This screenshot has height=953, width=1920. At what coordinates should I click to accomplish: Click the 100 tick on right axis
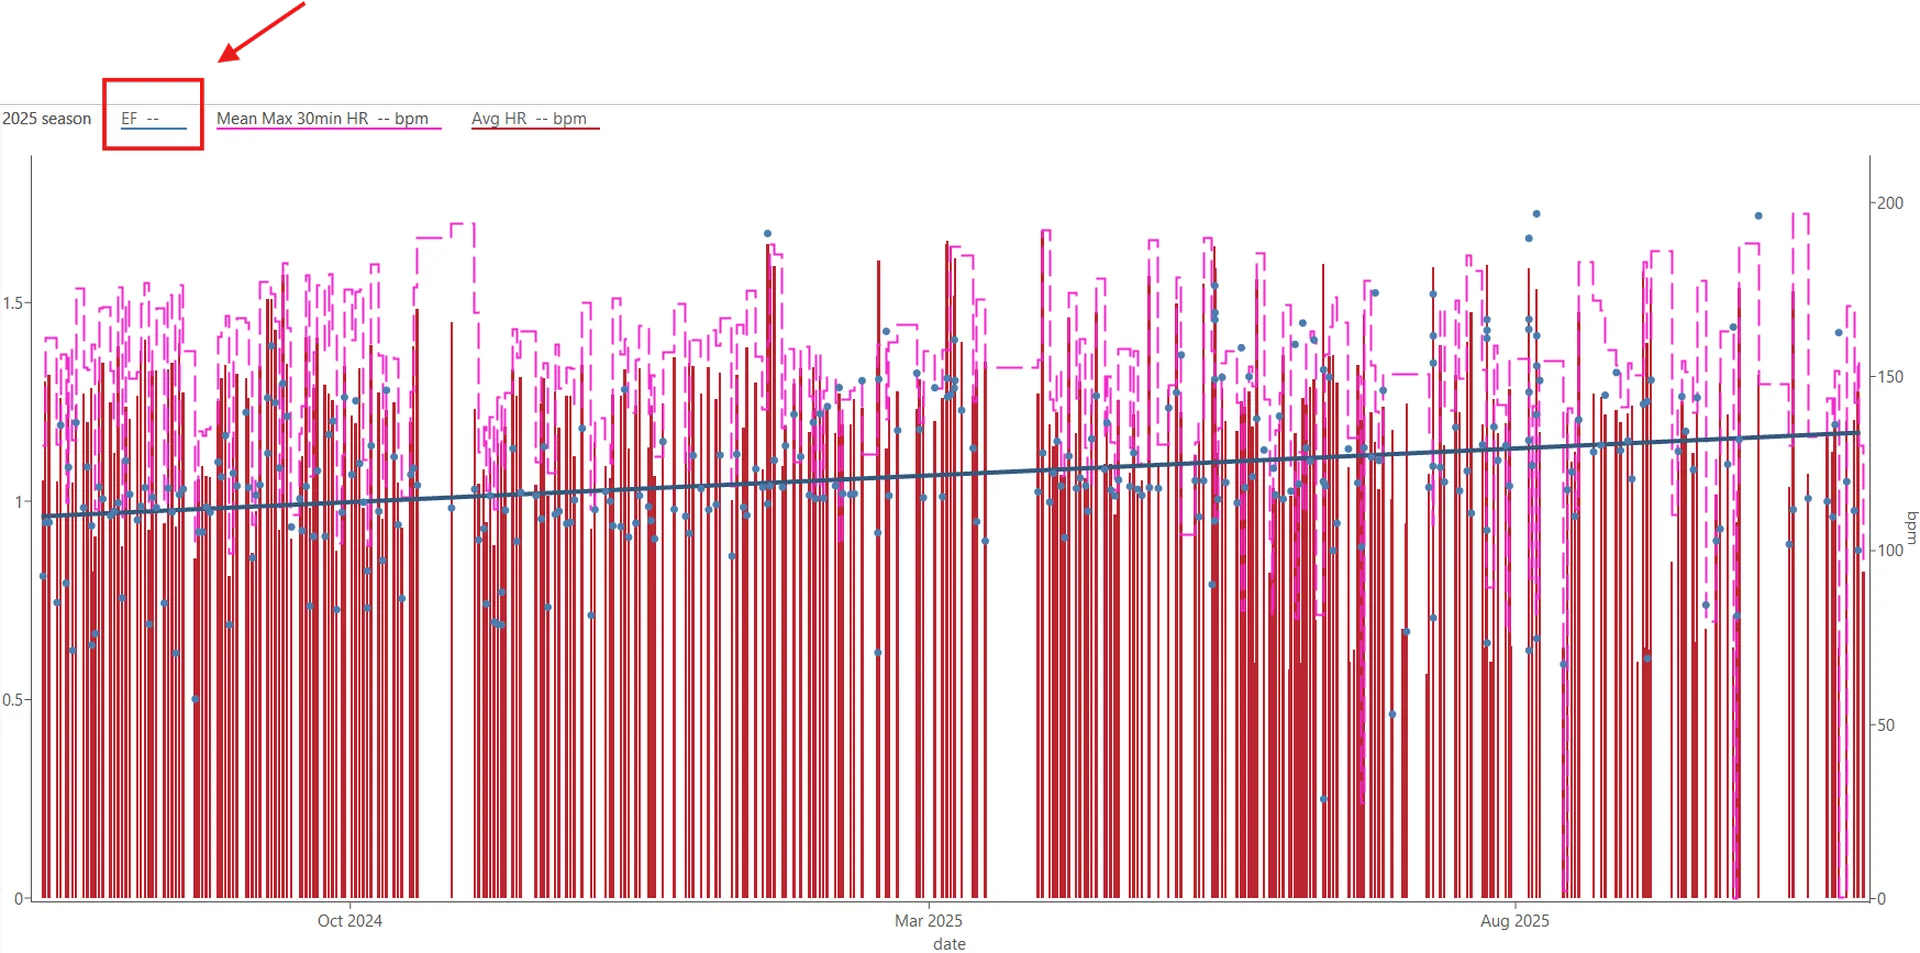pyautogui.click(x=1889, y=551)
